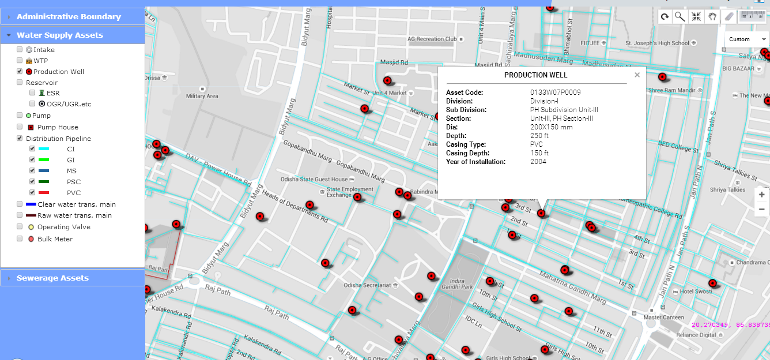Click the bright green GI swatch

[43, 160]
